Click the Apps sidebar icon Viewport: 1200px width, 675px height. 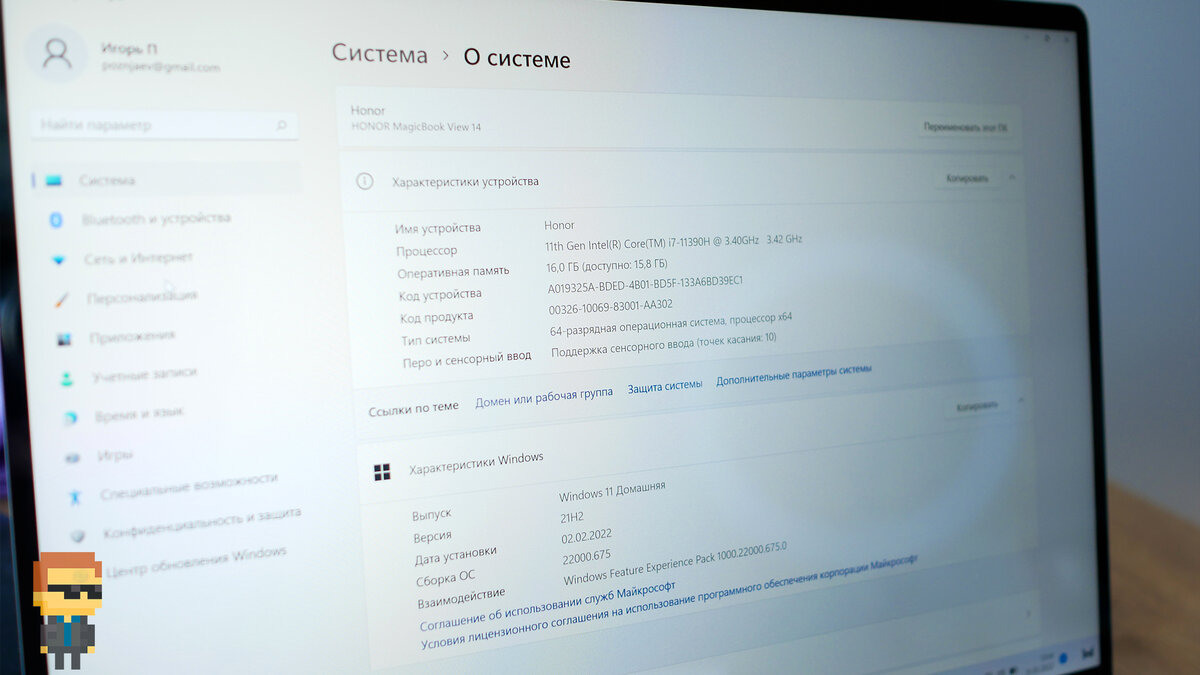tap(64, 339)
